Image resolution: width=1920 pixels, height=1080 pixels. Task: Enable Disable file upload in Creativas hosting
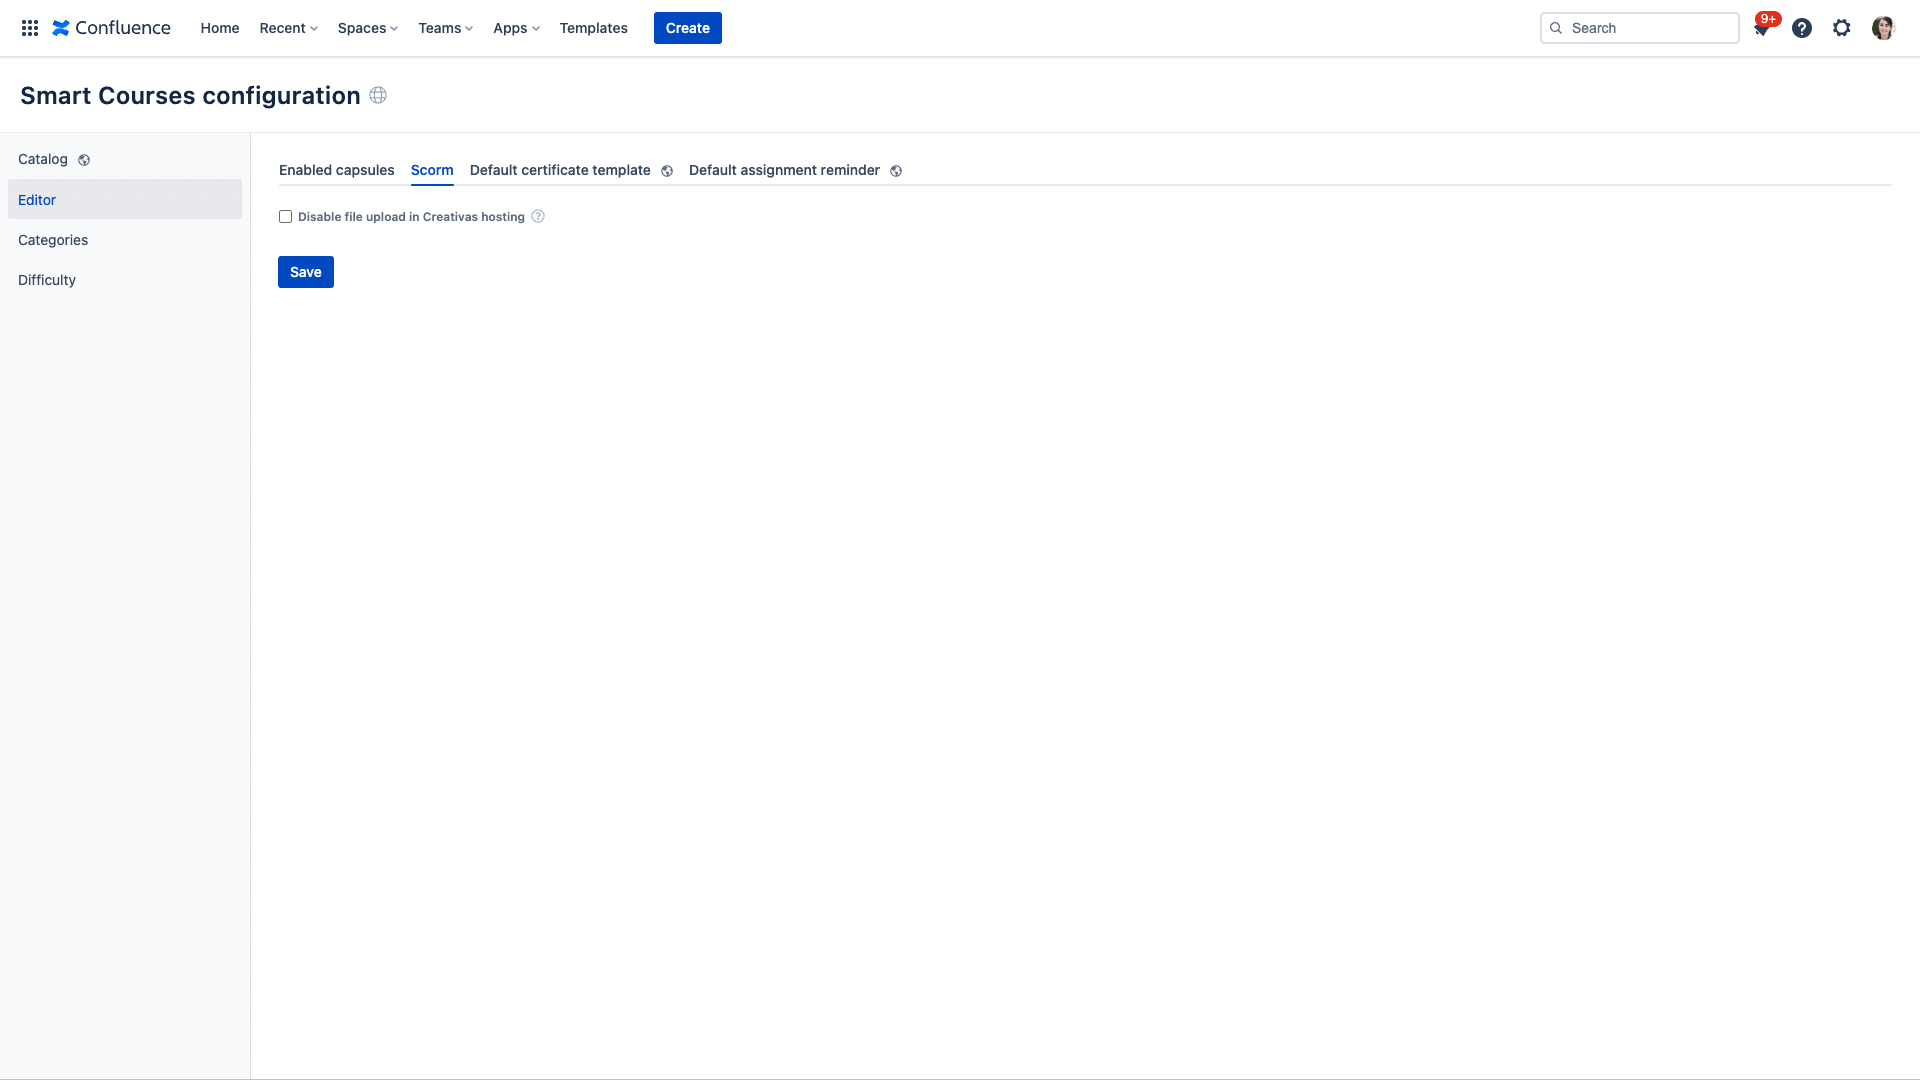tap(285, 216)
